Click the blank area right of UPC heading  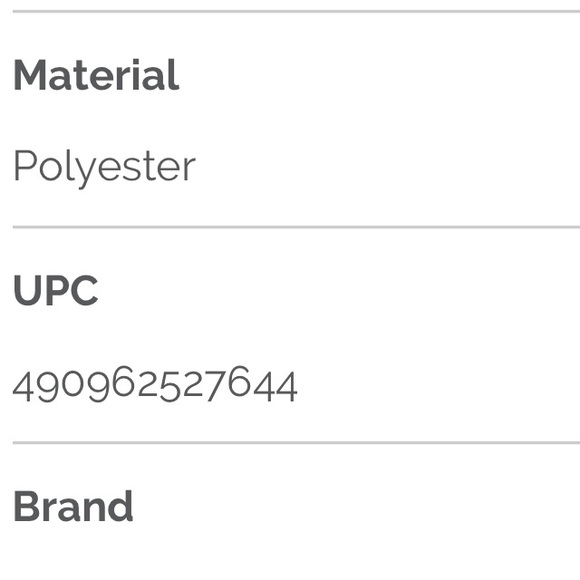[x=339, y=290]
